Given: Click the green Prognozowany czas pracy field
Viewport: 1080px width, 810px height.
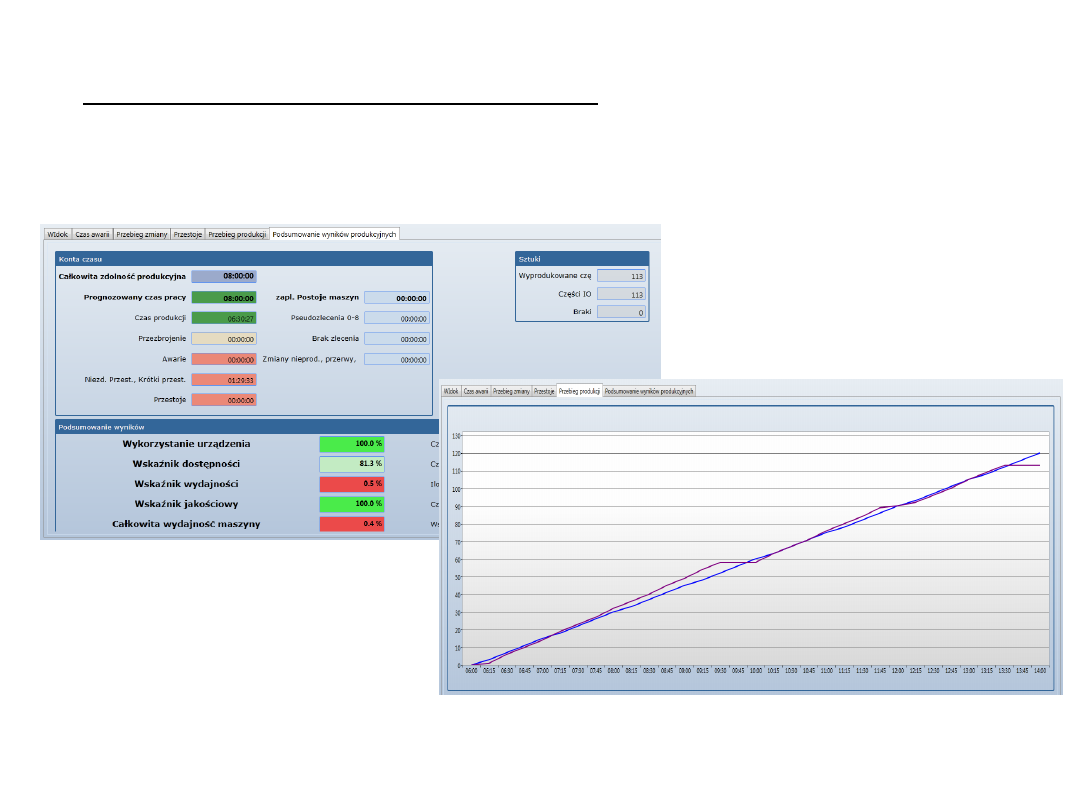Looking at the screenshot, I should coord(223,297).
